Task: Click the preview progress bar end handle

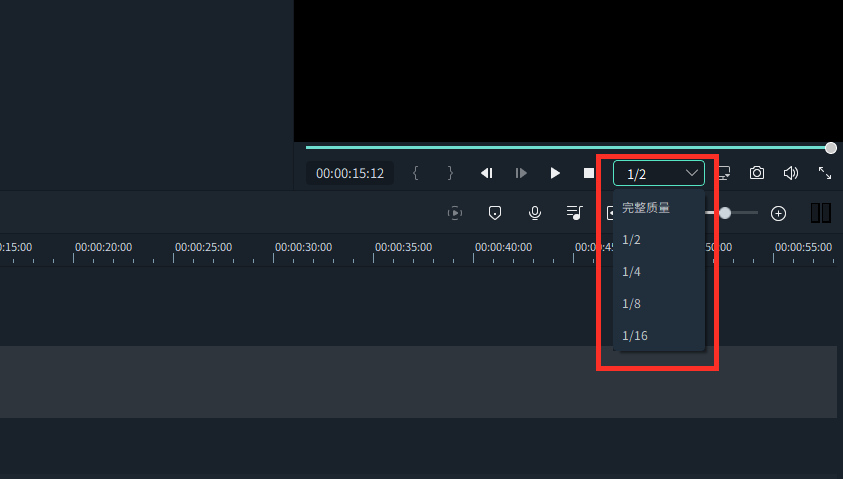Action: coord(831,148)
